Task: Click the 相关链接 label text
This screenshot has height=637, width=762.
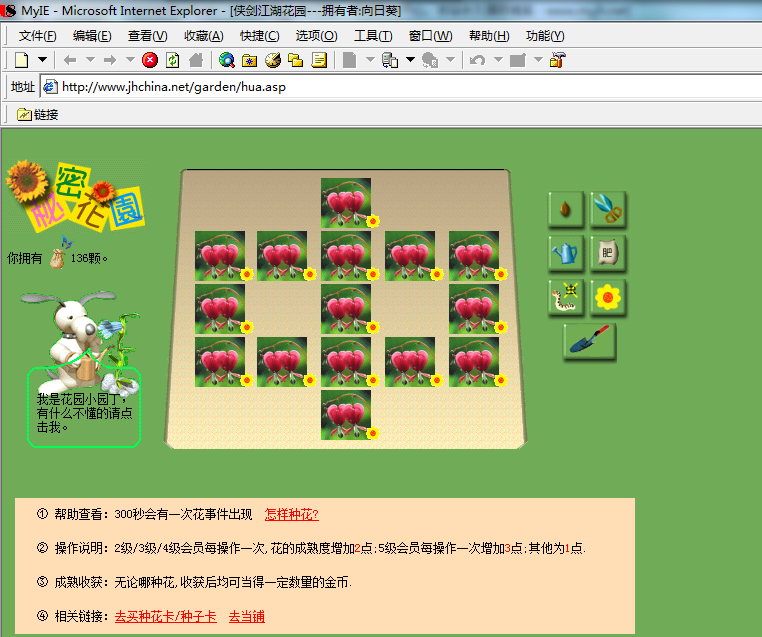Action: (x=82, y=617)
